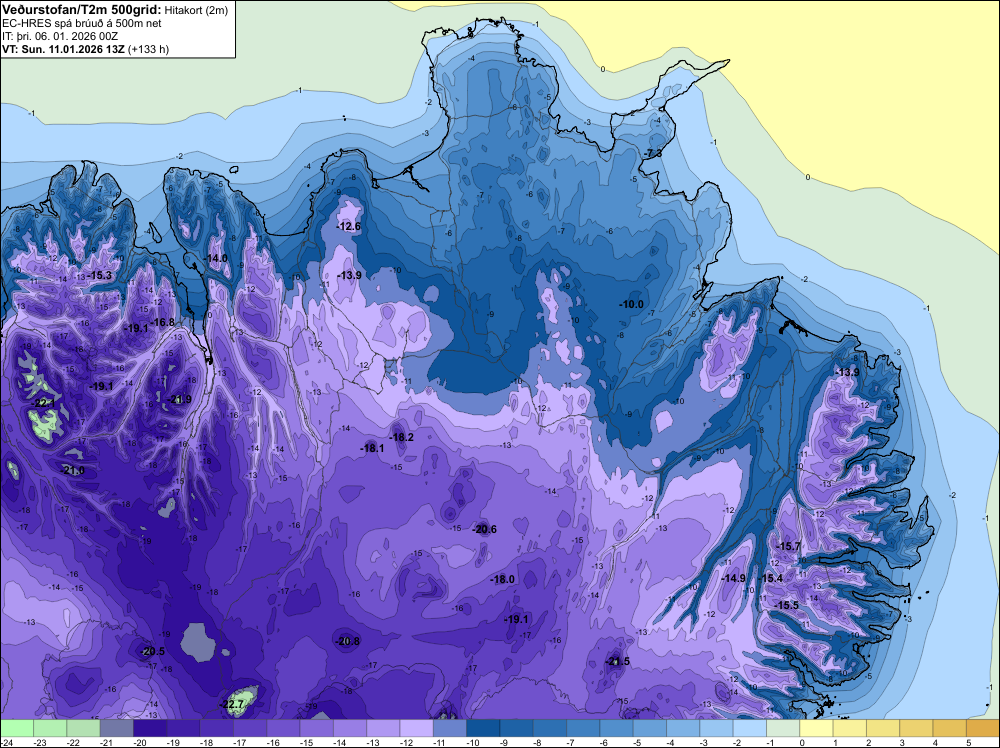Click the -10.0 temperature value on map
This screenshot has height=748, width=1000.
[631, 304]
